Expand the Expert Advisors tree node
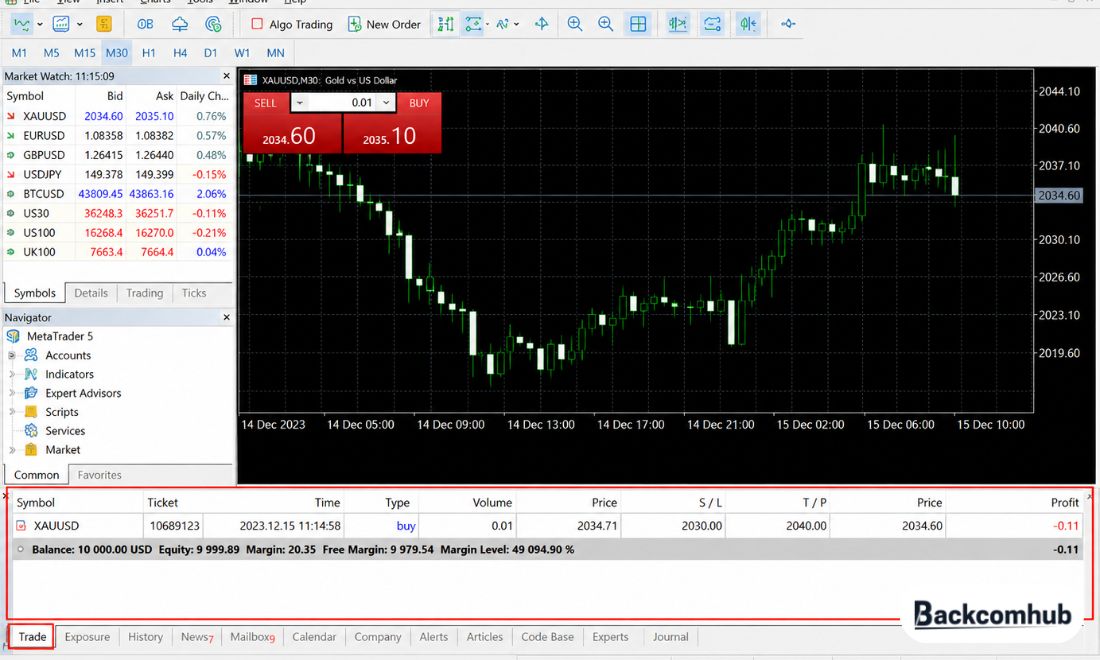The image size is (1100, 660). (11, 393)
